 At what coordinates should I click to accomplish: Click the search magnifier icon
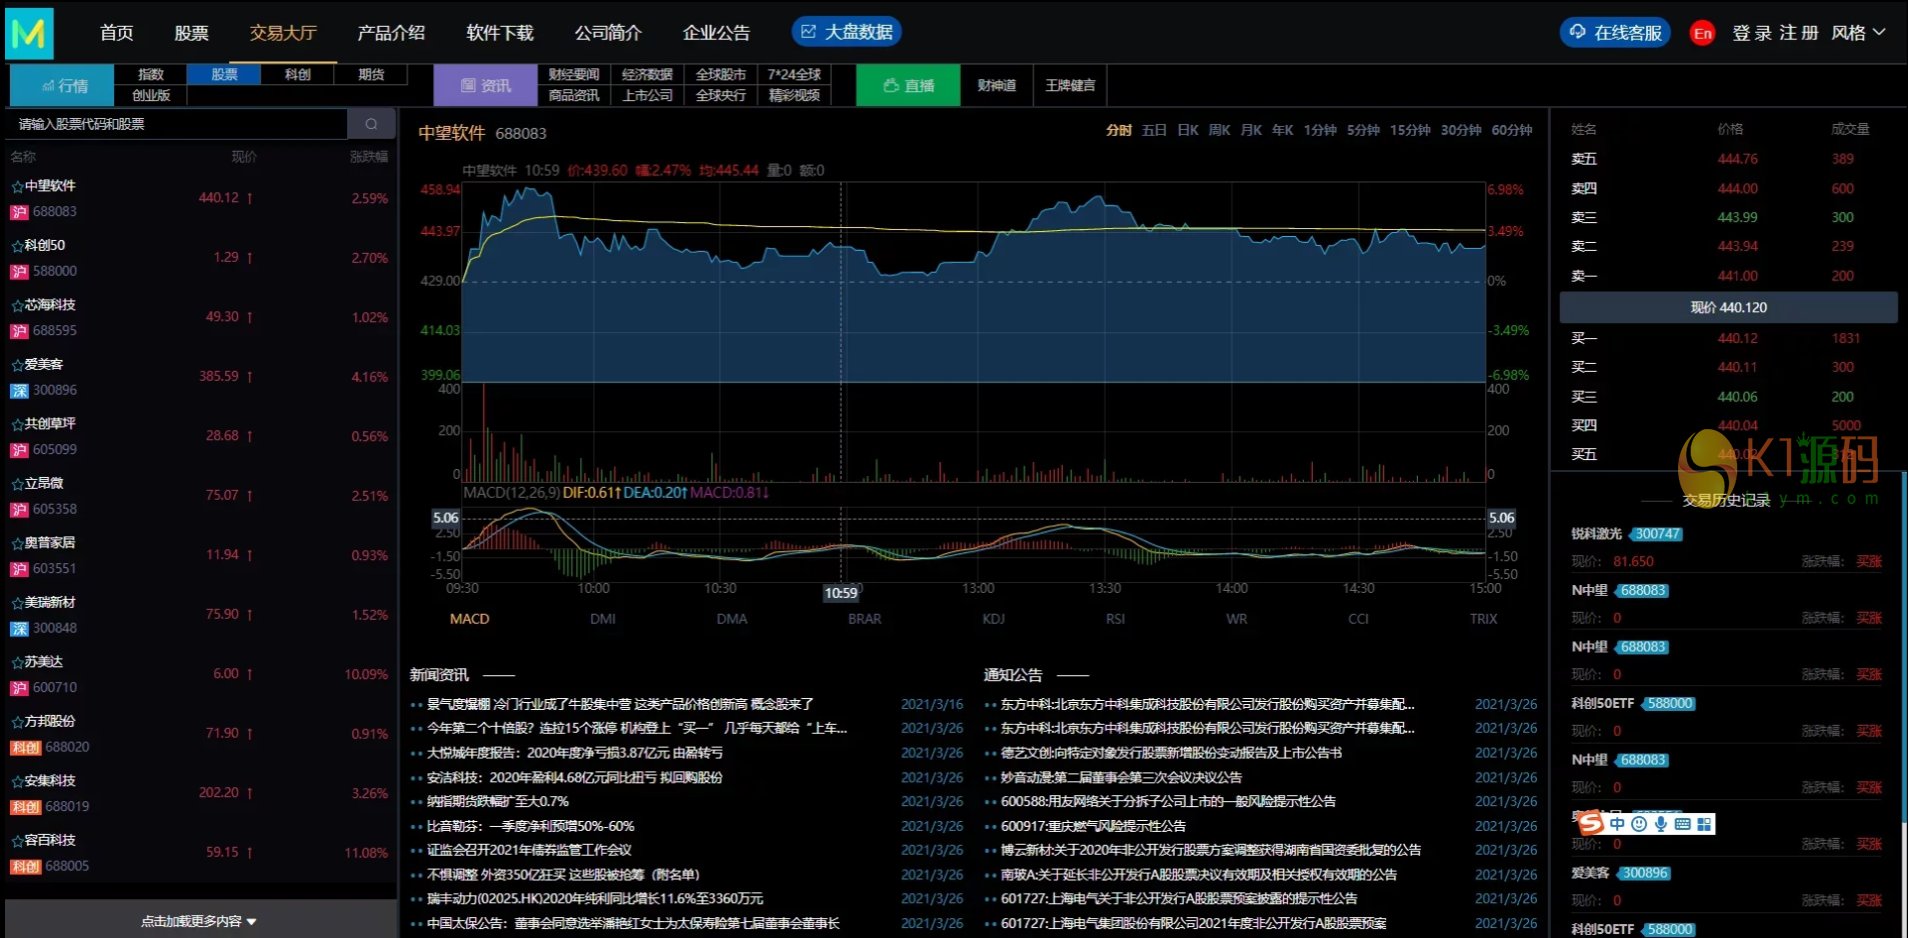371,124
